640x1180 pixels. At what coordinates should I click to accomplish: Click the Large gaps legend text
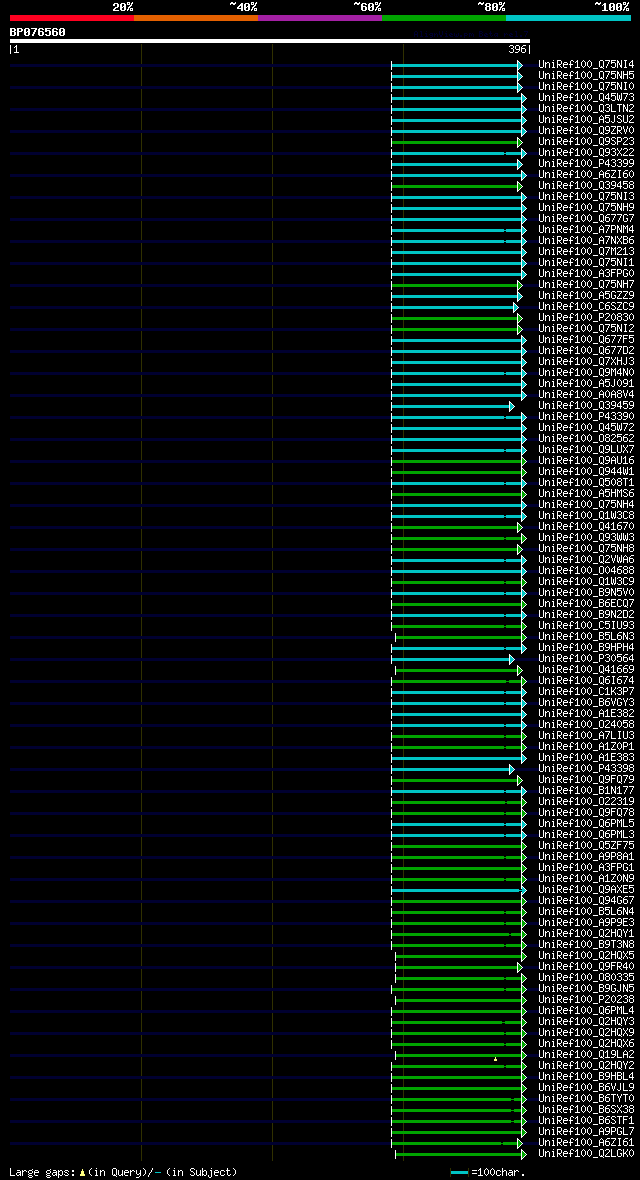point(123,1172)
